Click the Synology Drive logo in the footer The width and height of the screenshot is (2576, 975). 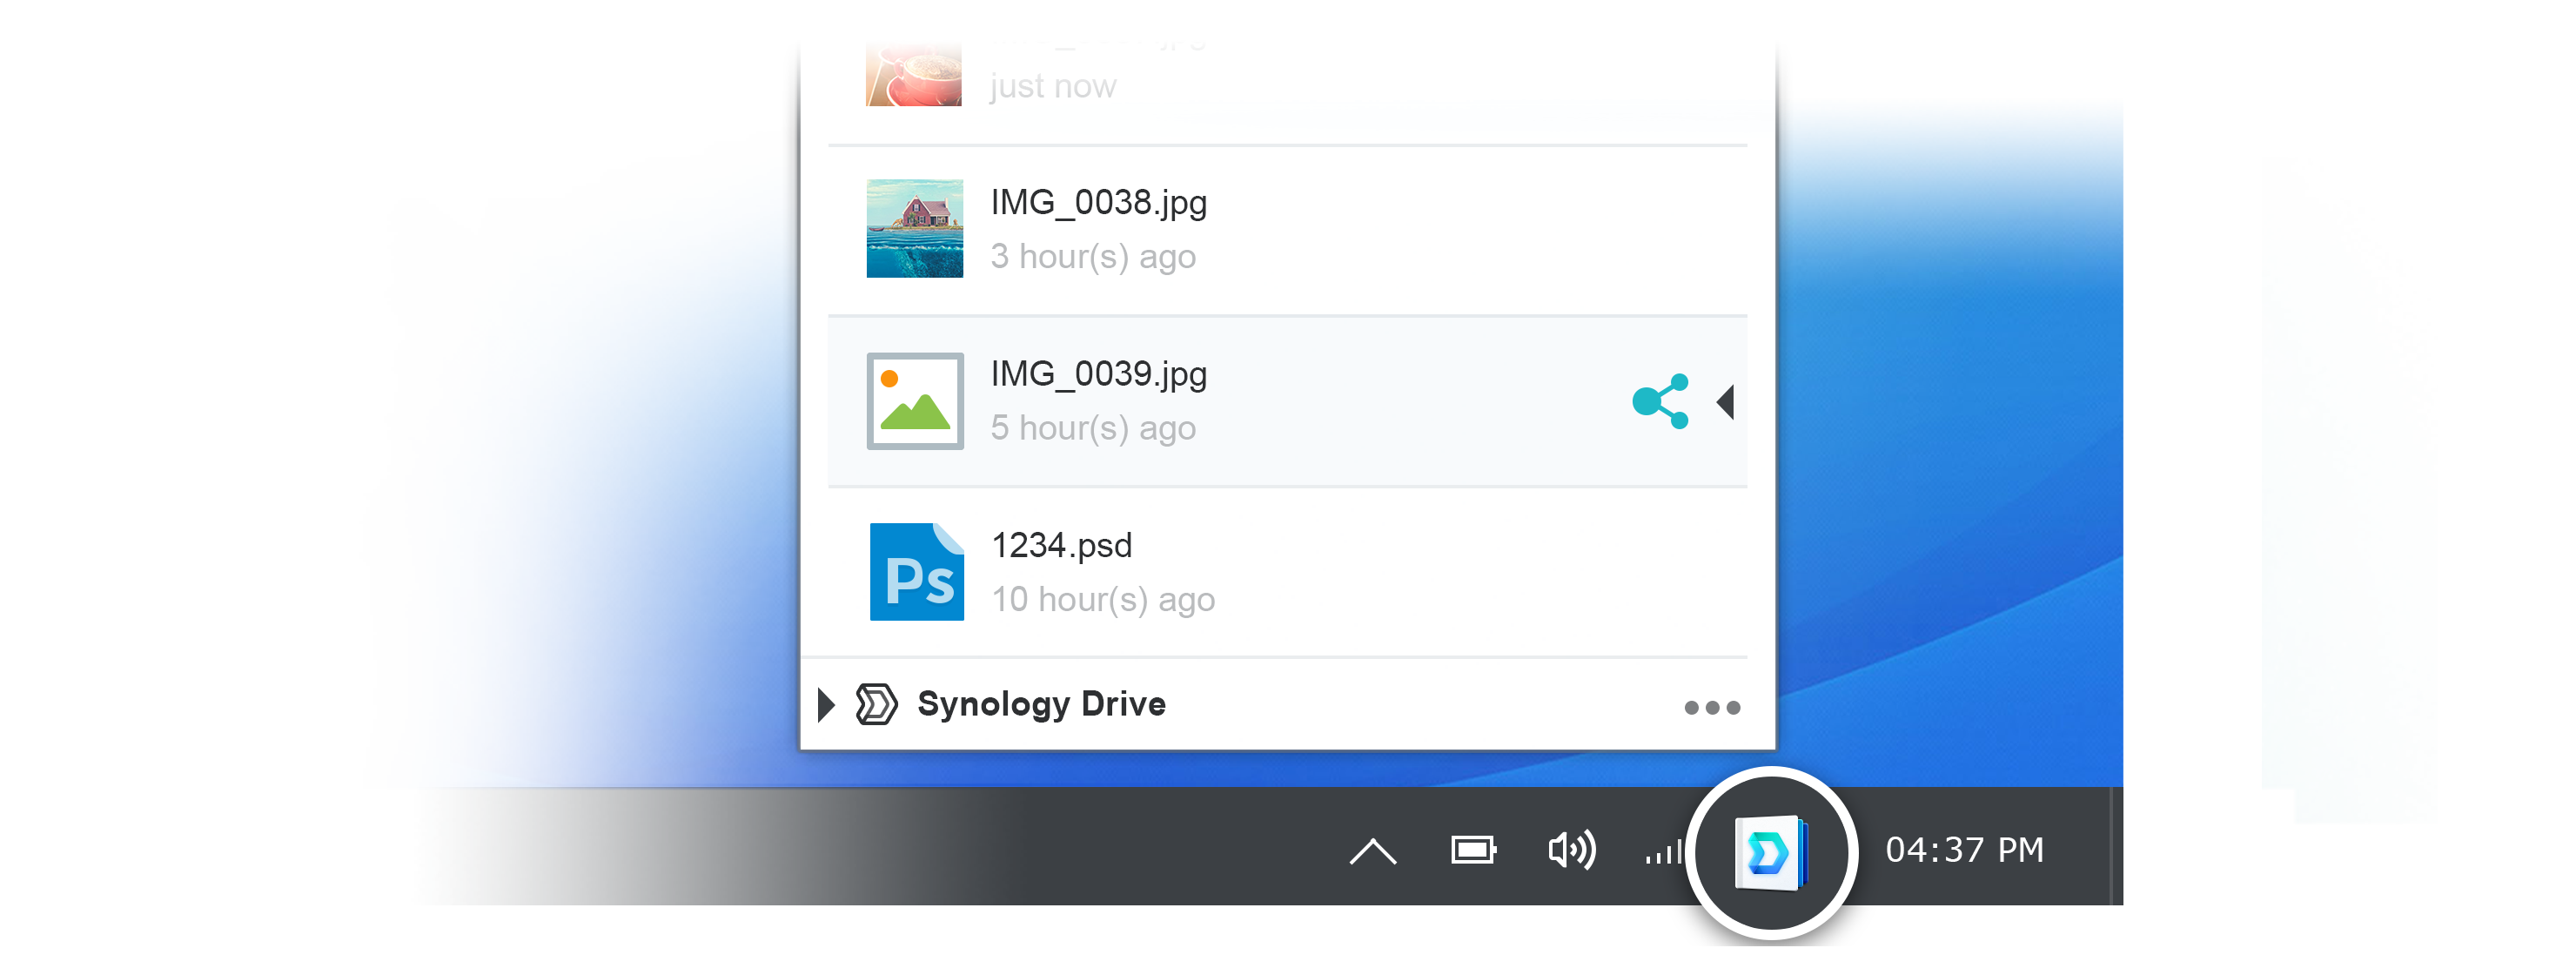click(x=876, y=705)
